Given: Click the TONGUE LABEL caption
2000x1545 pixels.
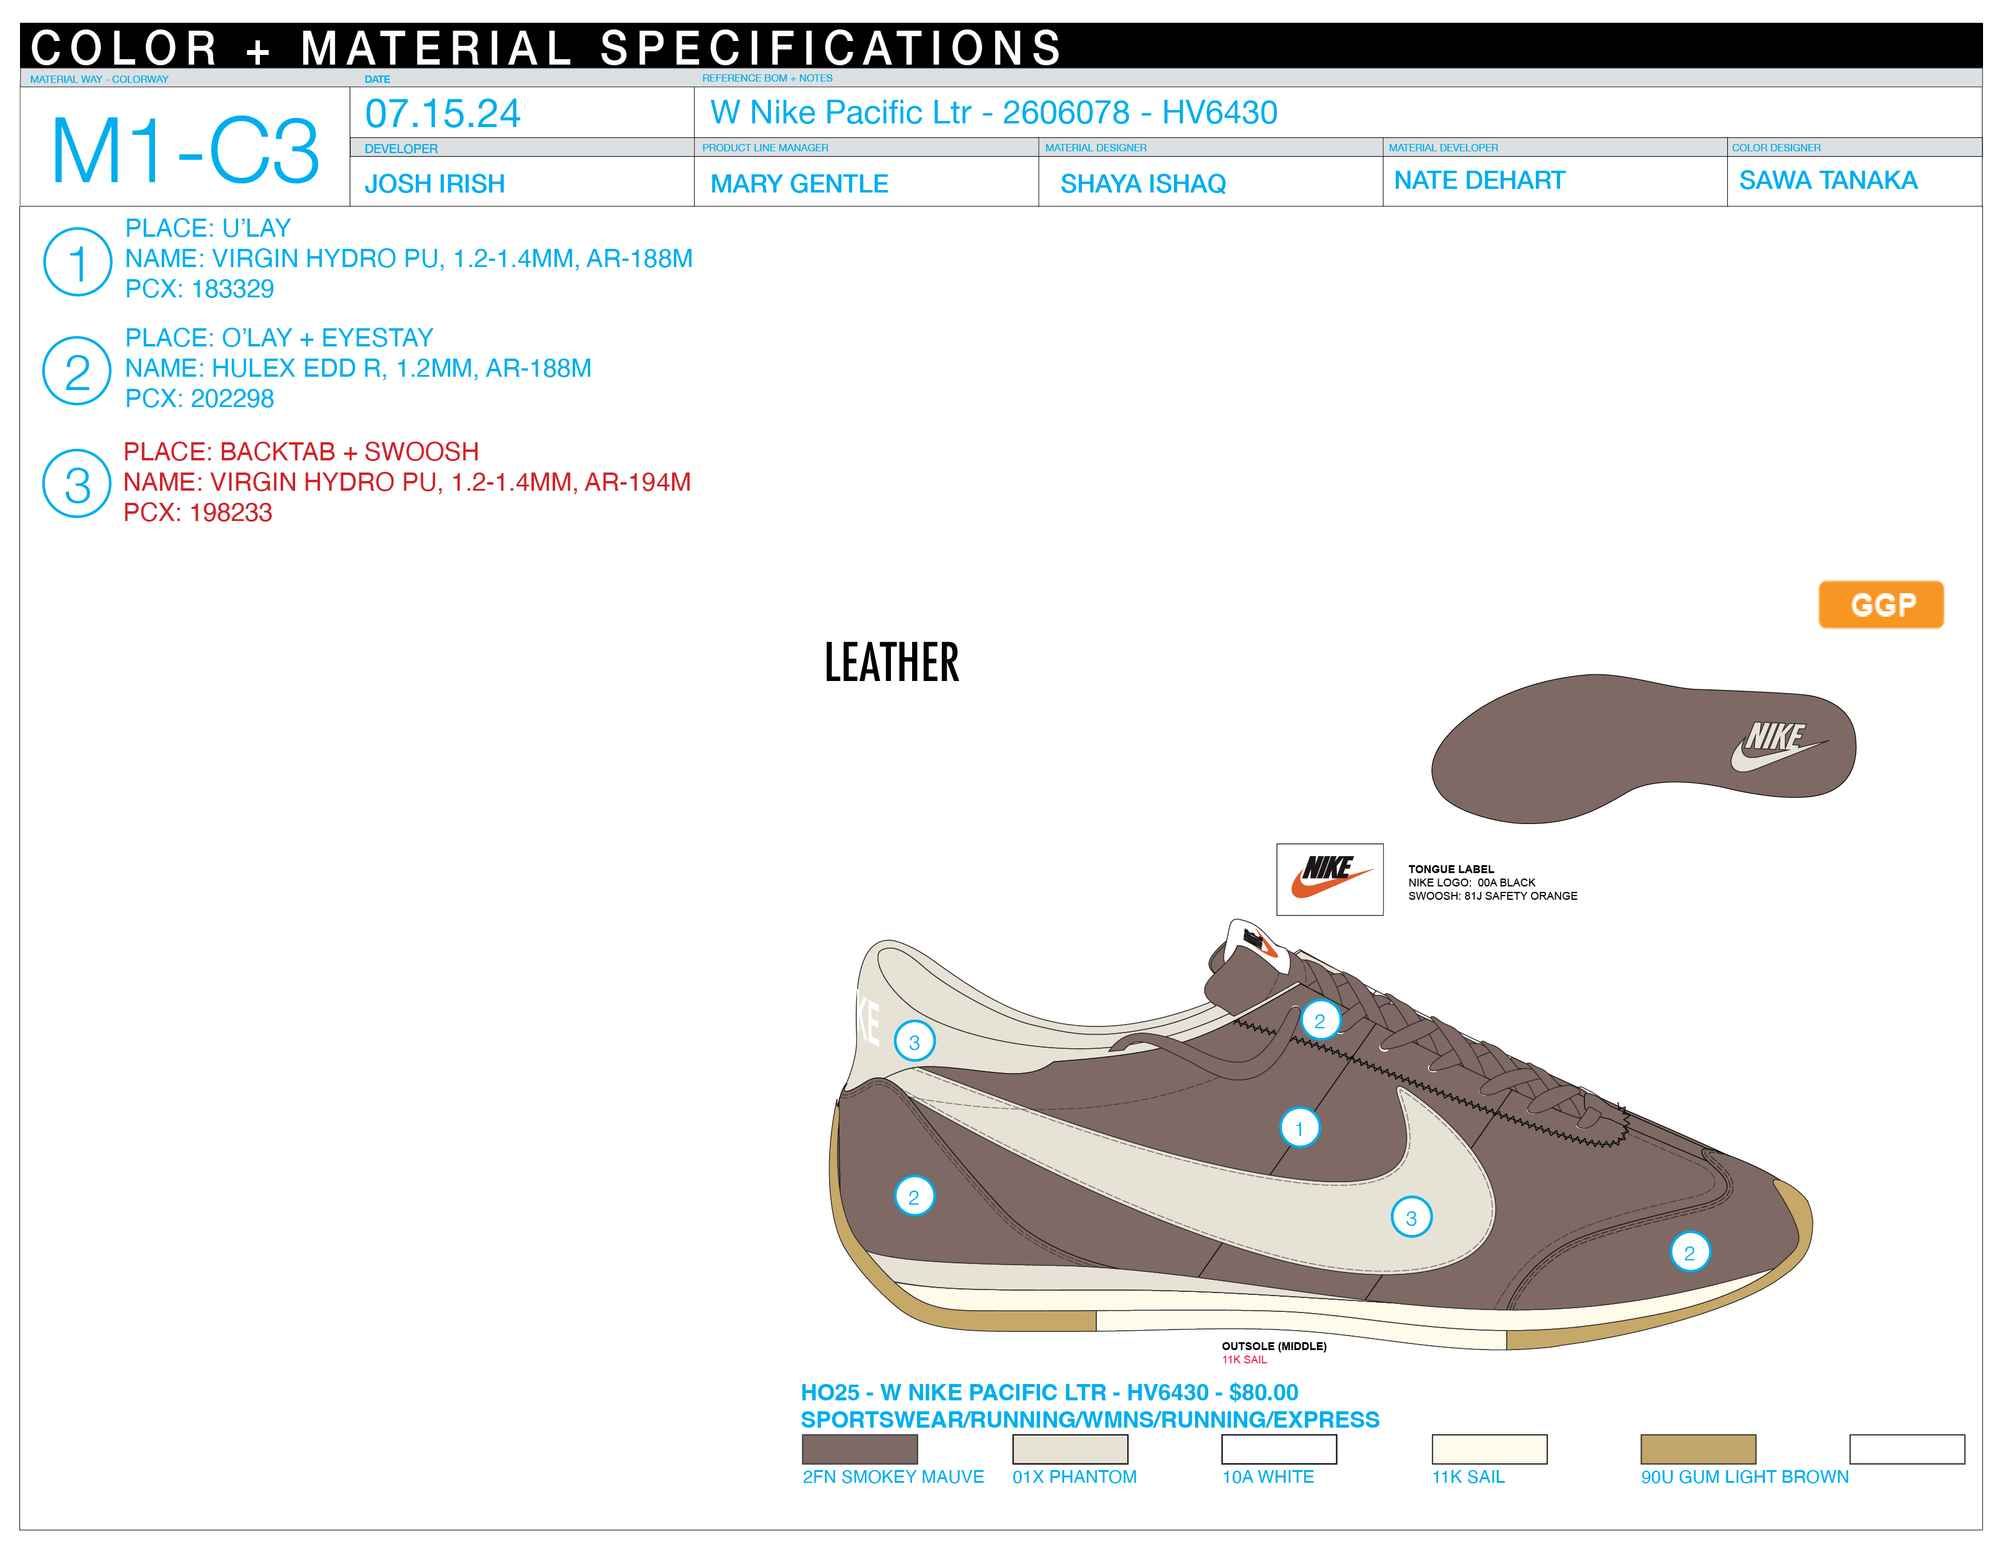Looking at the screenshot, I should click(x=1451, y=870).
